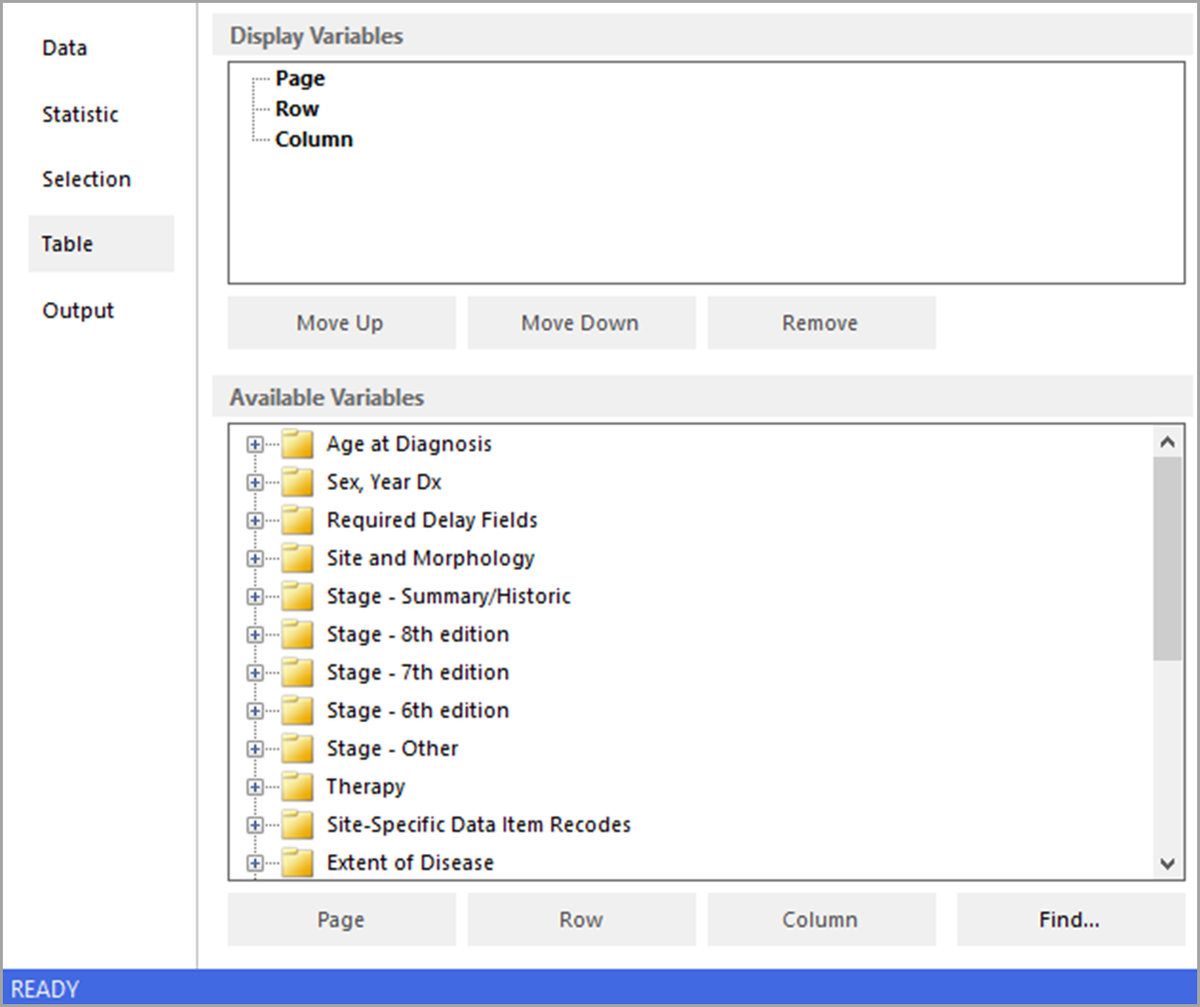Expand the Stage - 6th edition node
This screenshot has height=1007, width=1200.
255,711
